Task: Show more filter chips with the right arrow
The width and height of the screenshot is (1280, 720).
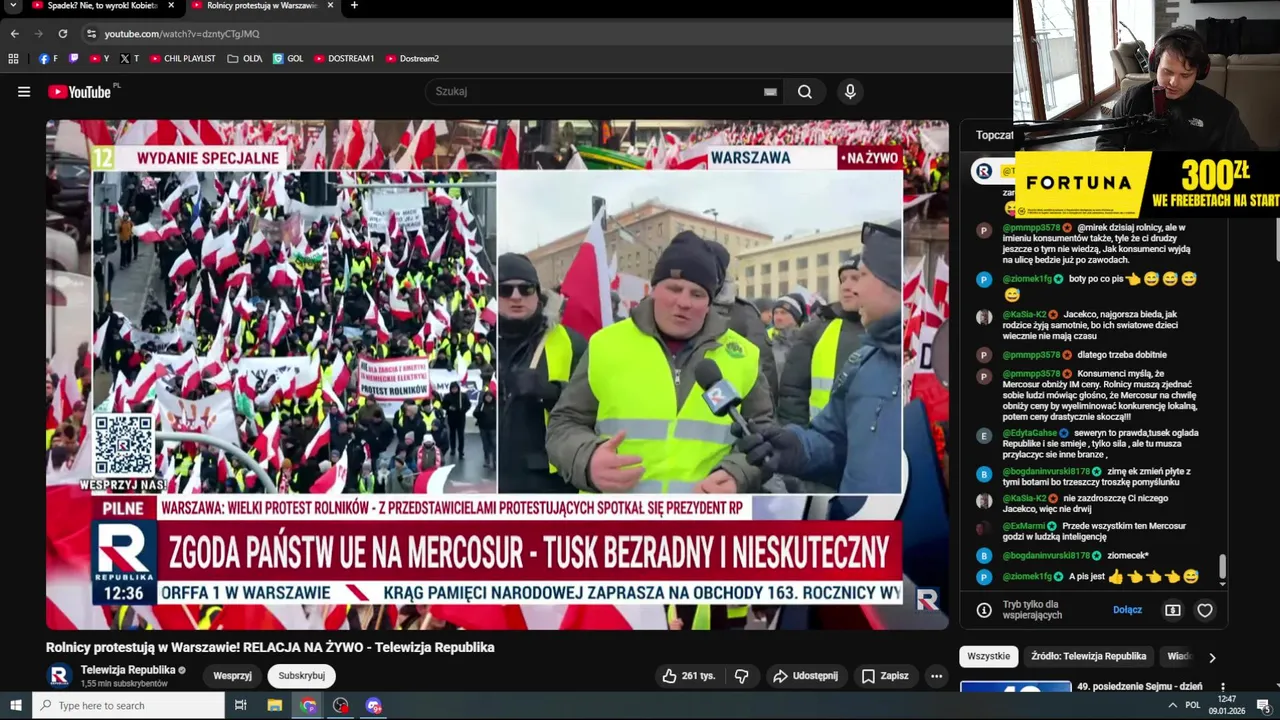Action: click(x=1212, y=657)
